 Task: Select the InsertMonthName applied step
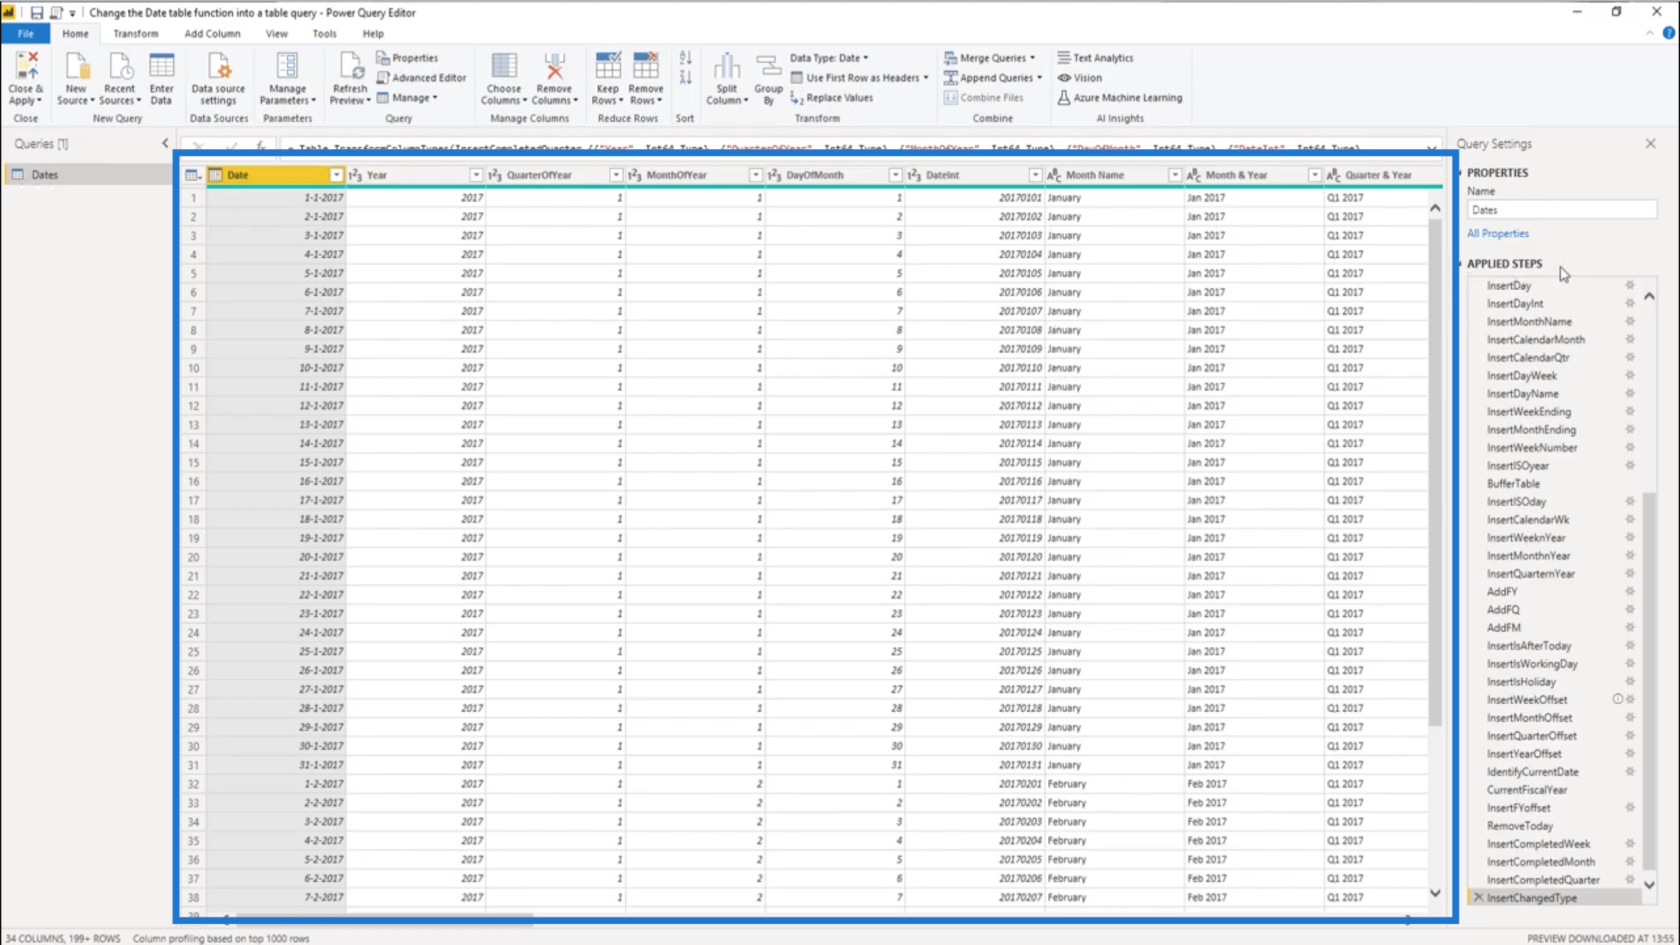[x=1529, y=321]
